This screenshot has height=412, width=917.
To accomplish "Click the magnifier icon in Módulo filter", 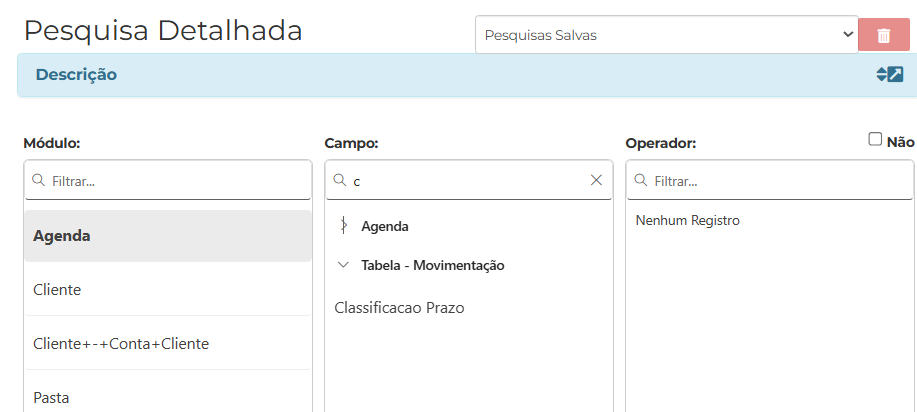I will (x=39, y=180).
